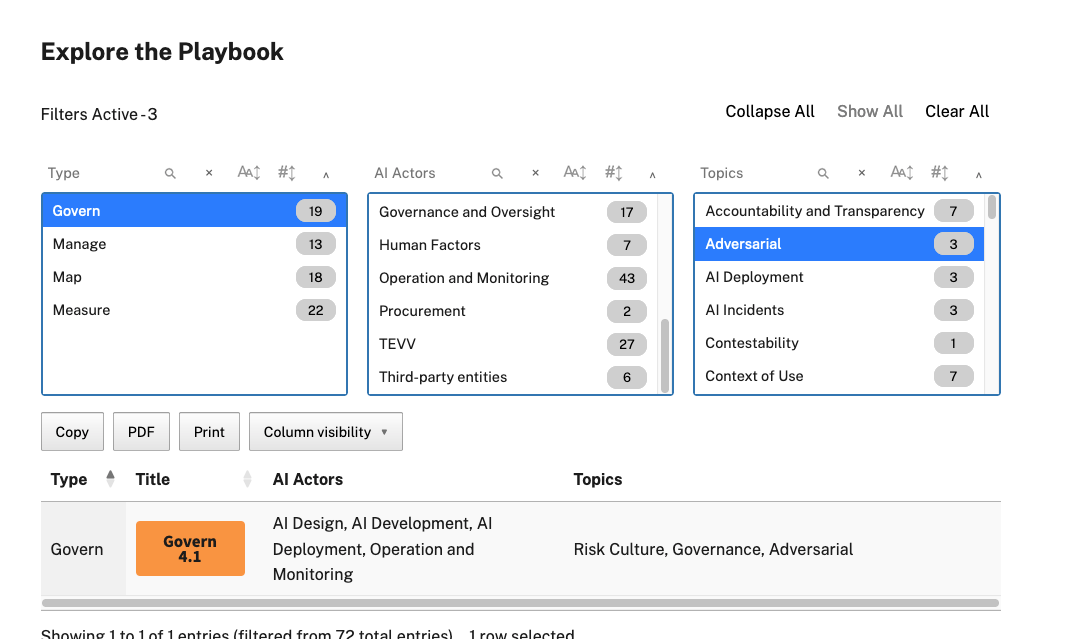Click the Govern count badge 19
The height and width of the screenshot is (639, 1074).
[316, 211]
